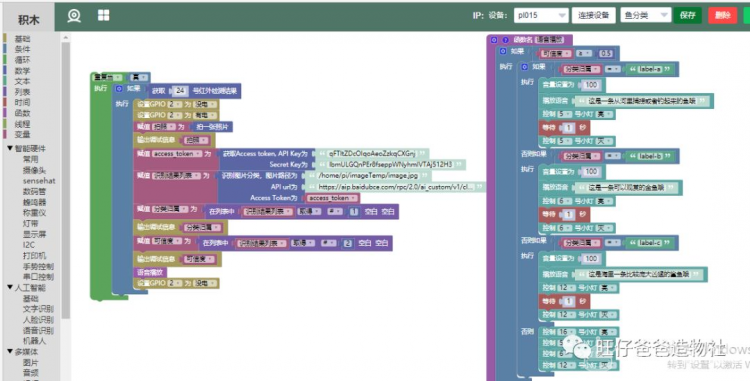Screen dimensions: 750x381
Task: Click gear icon on main 如果 block
Action: tap(119, 89)
